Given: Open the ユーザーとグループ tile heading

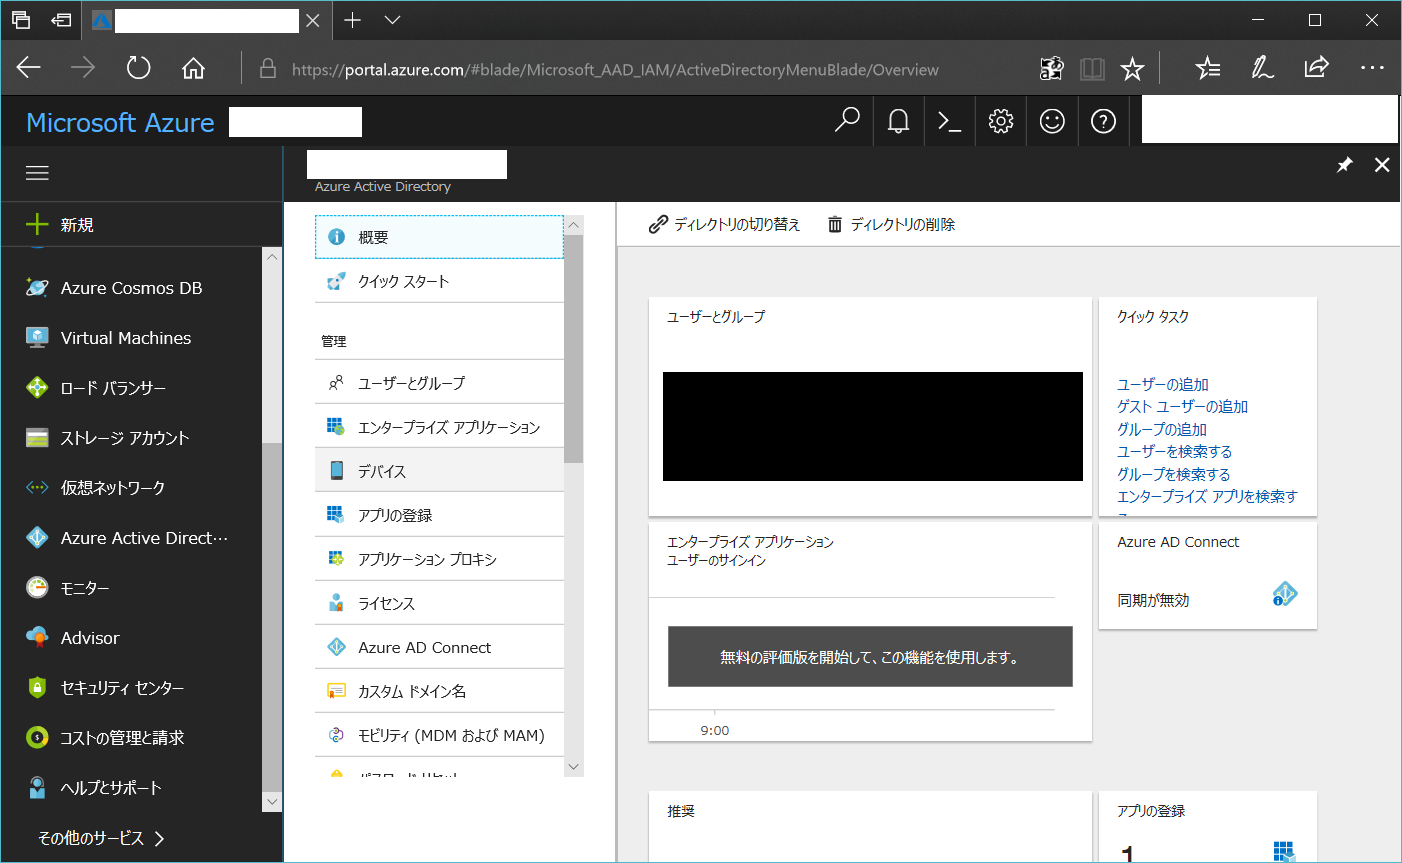Looking at the screenshot, I should [x=716, y=316].
